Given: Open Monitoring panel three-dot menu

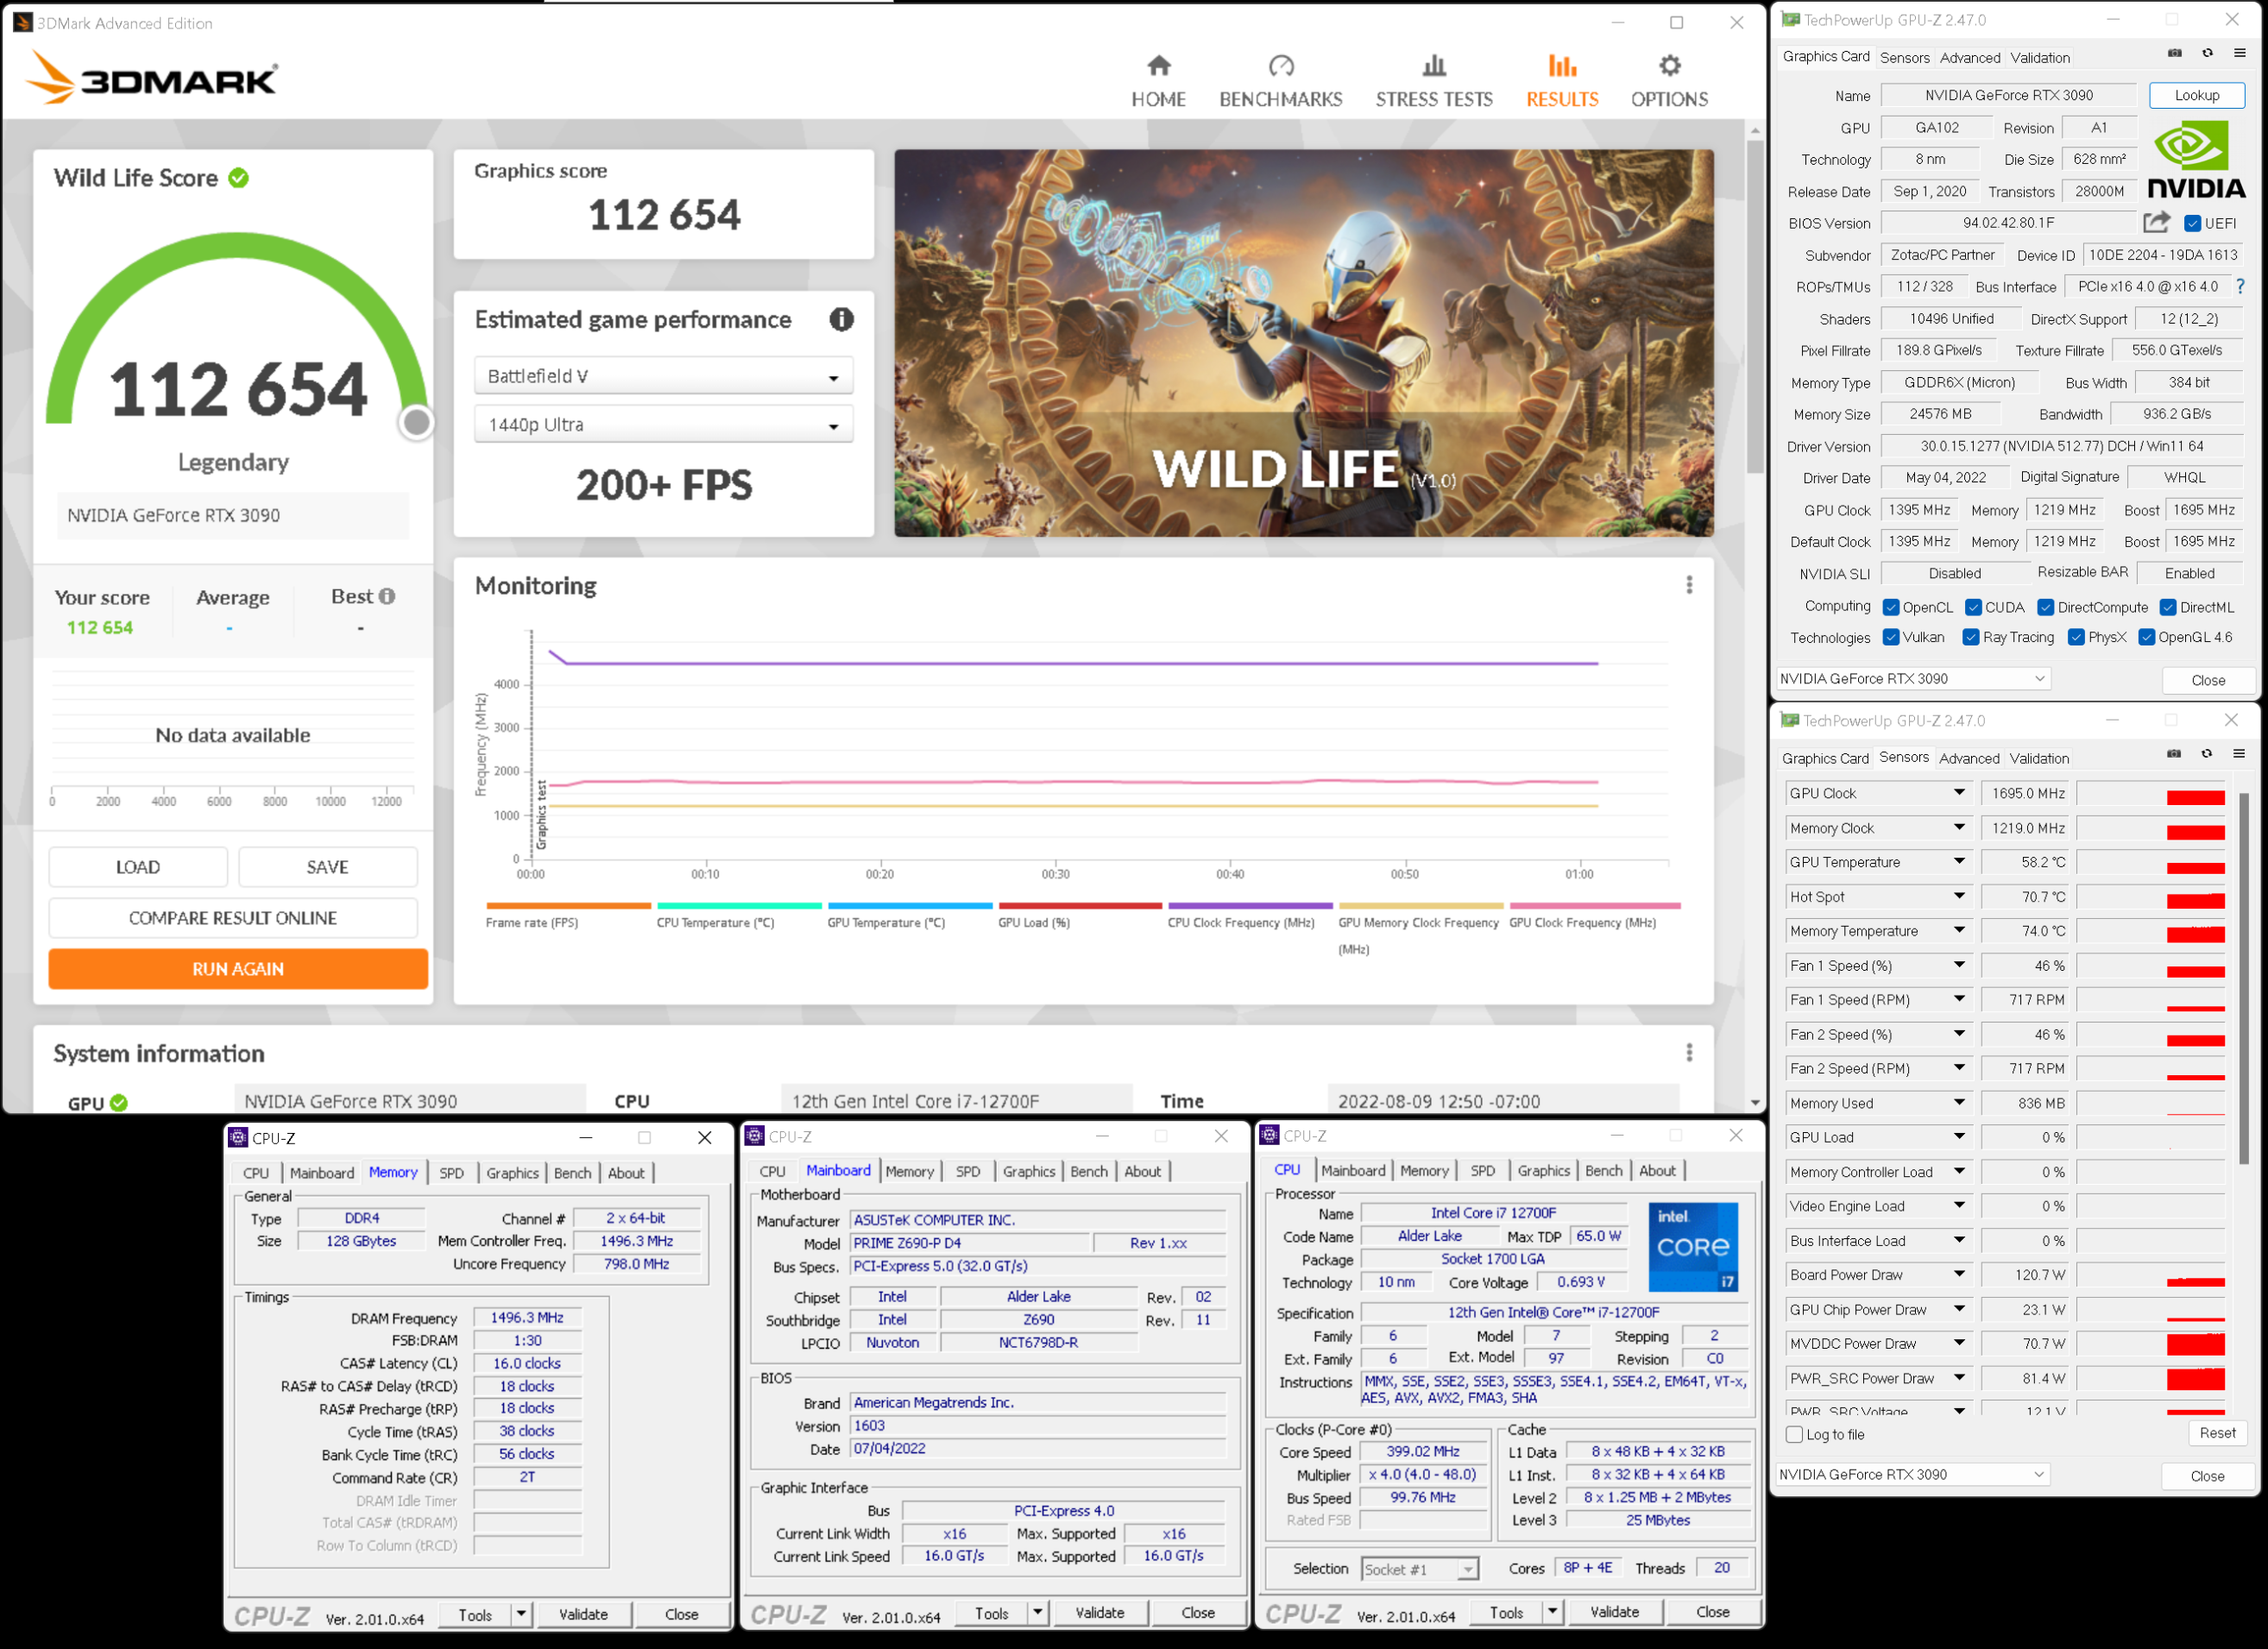Looking at the screenshot, I should [1689, 585].
